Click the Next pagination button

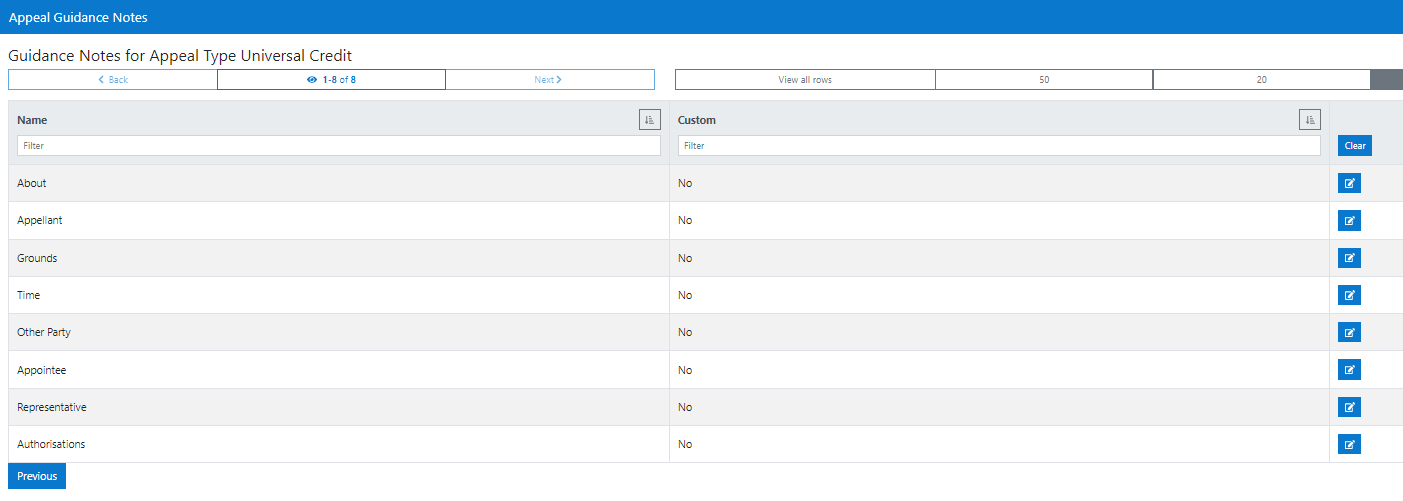click(549, 80)
